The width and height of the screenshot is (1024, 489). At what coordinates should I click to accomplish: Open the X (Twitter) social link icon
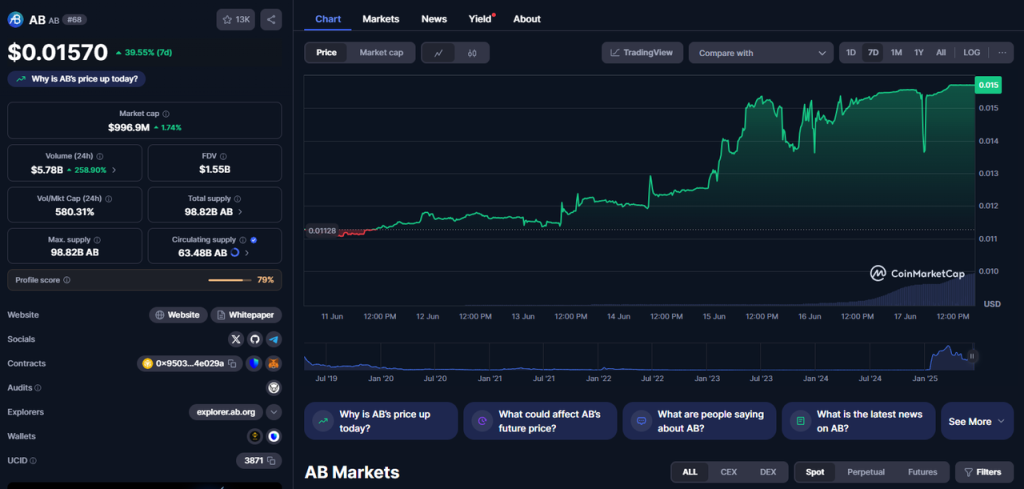click(236, 339)
